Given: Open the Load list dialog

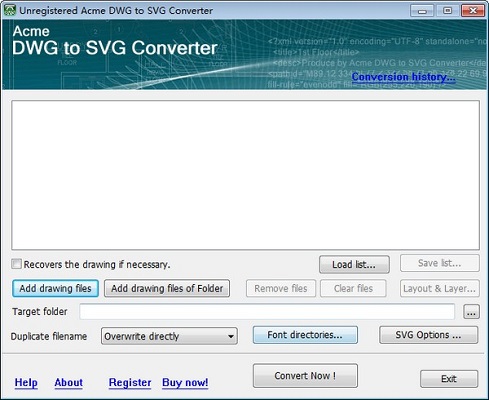Looking at the screenshot, I should (x=354, y=265).
